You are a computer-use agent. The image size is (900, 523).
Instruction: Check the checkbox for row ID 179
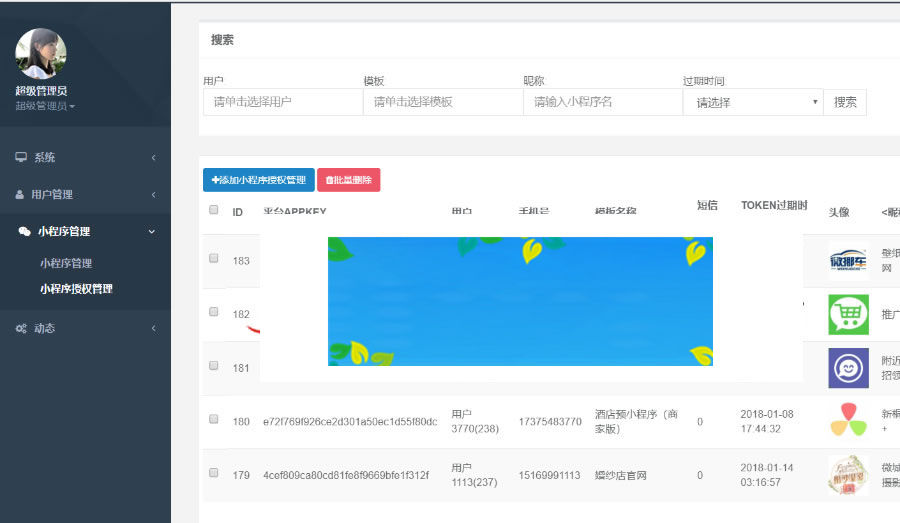coord(213,472)
